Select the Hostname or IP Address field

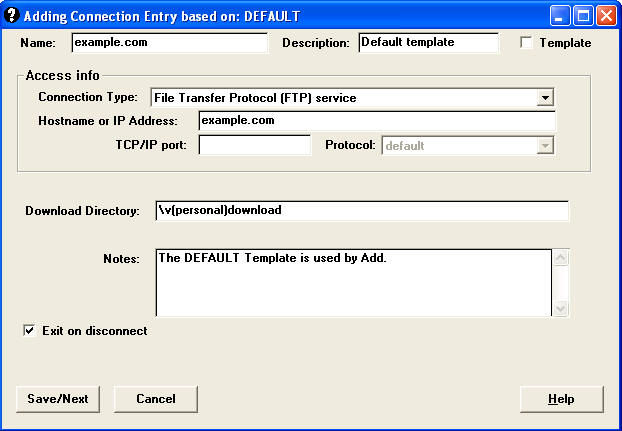376,121
